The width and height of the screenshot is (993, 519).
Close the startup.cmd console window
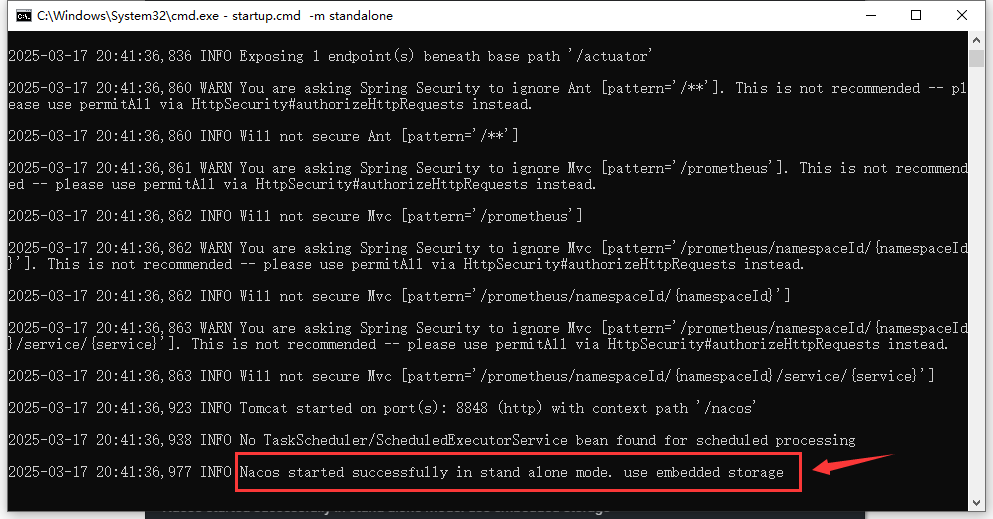tap(961, 15)
